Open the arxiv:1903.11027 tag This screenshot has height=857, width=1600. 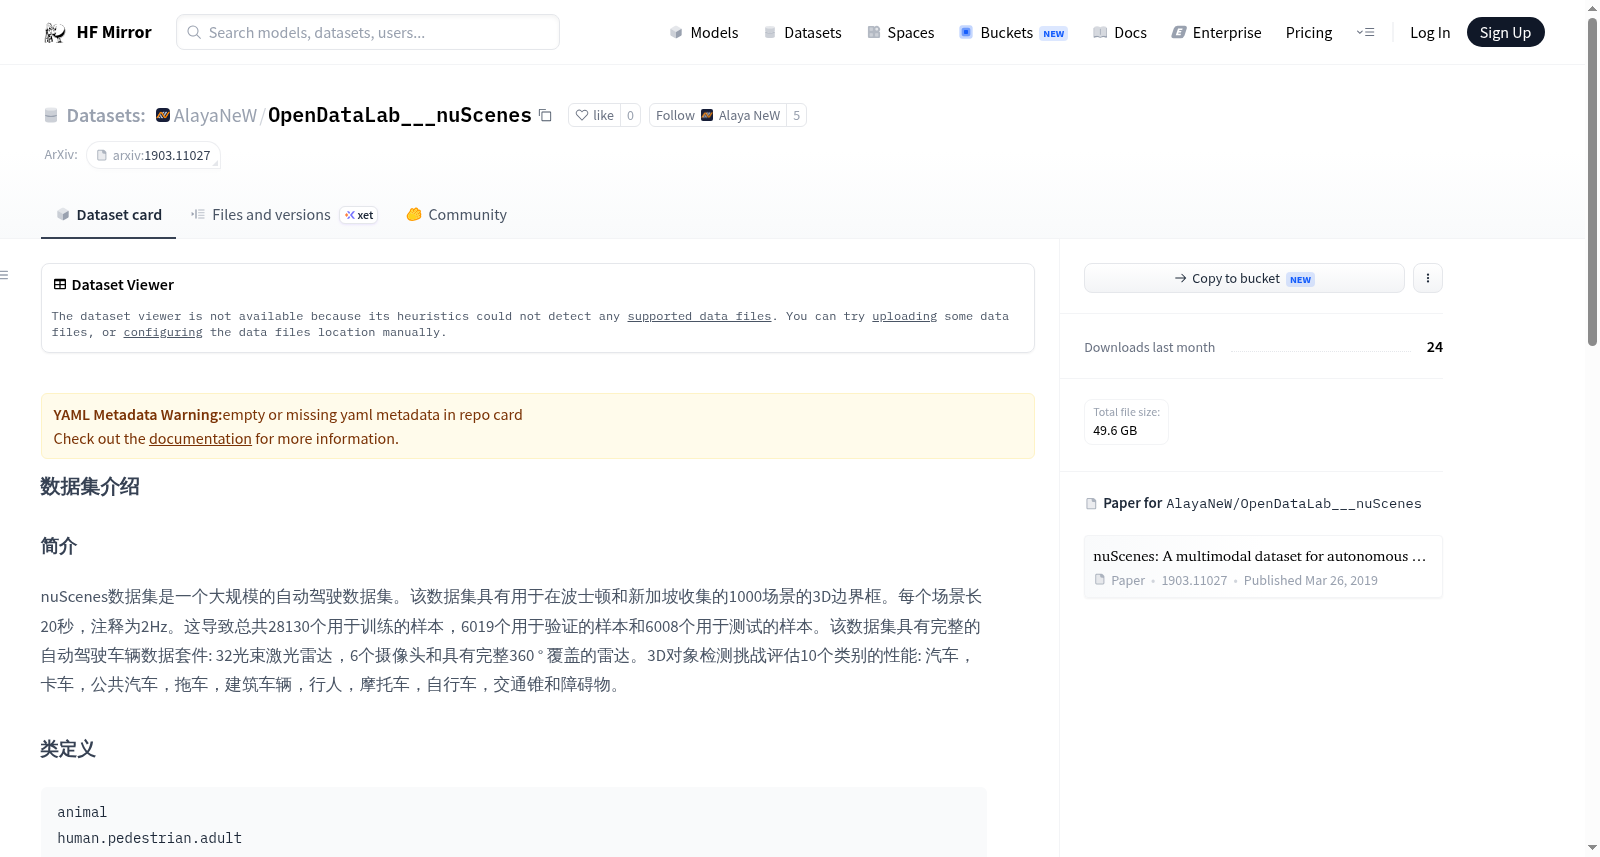153,155
